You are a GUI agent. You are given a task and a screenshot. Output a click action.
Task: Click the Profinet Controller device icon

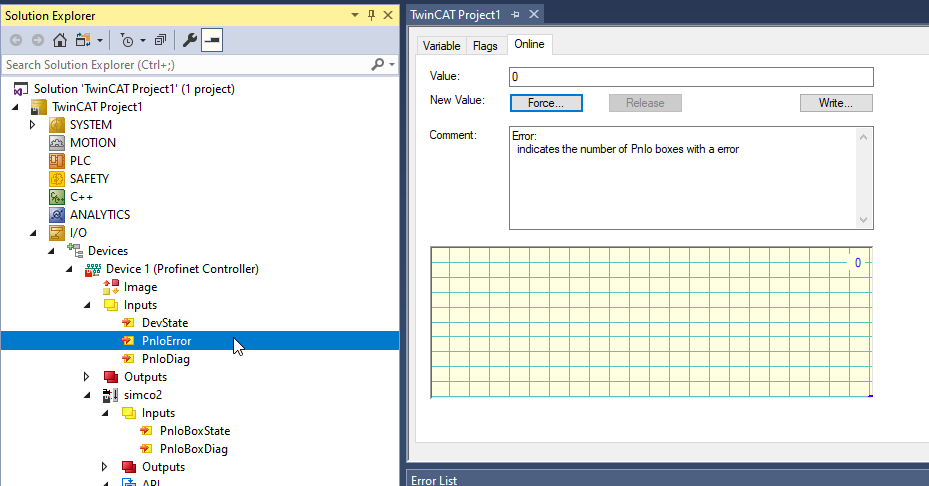click(x=93, y=269)
